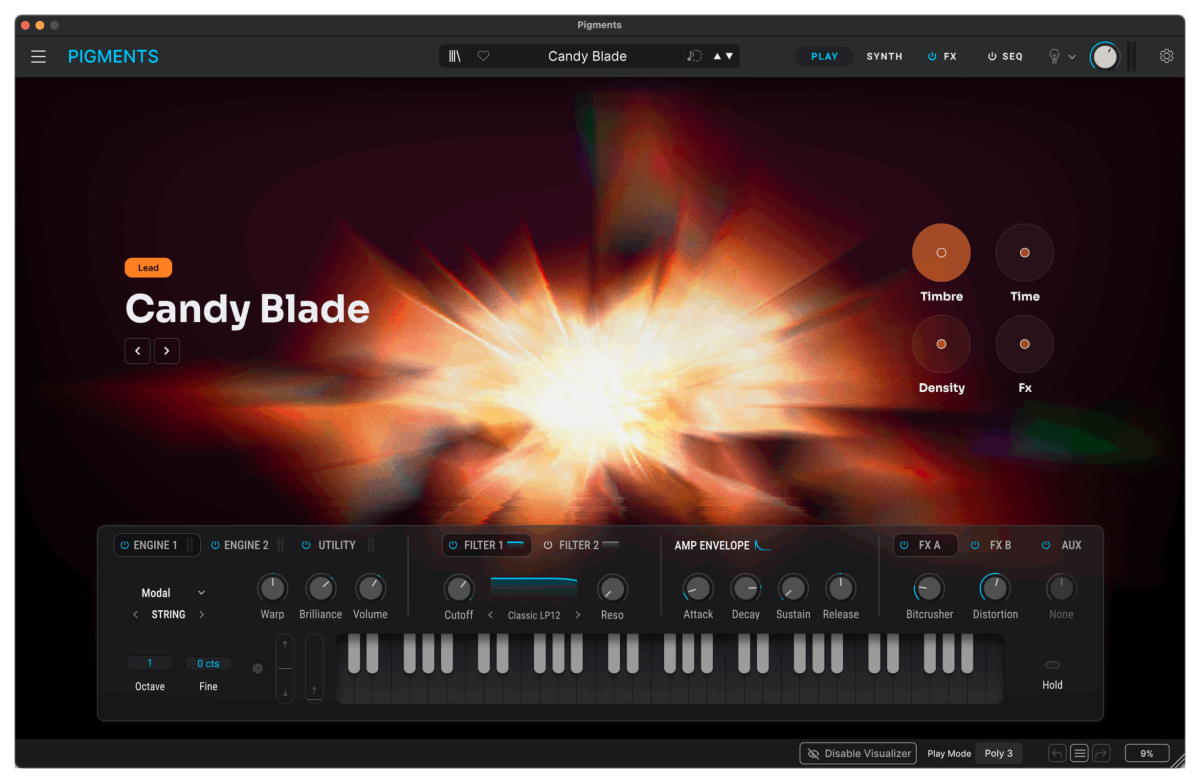
Task: Click the Filter 1 response curve display
Action: [533, 590]
